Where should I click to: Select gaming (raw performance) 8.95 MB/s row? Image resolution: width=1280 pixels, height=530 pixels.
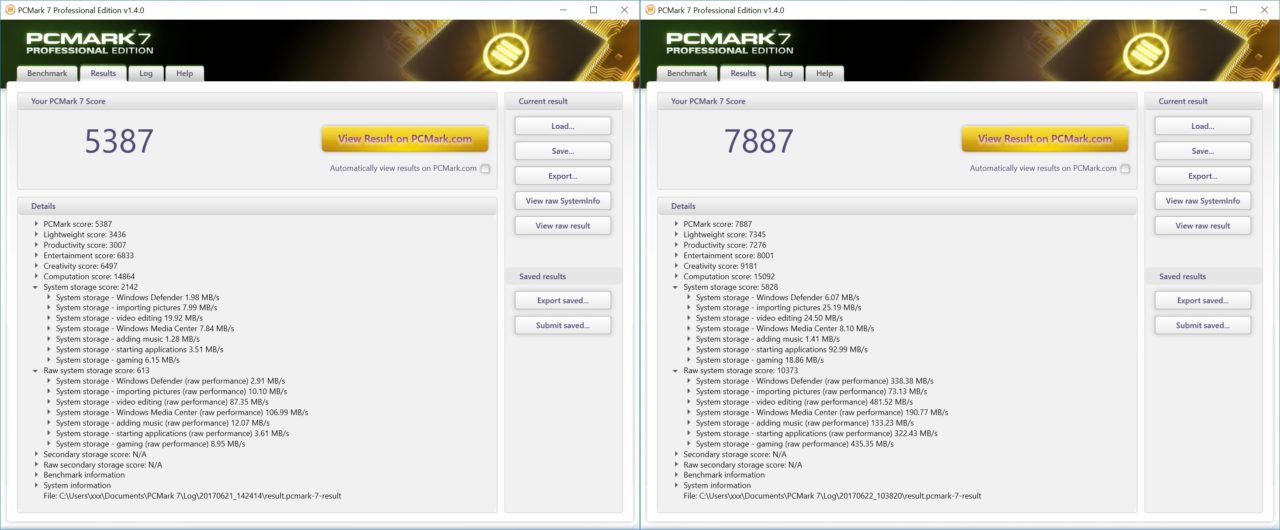(x=150, y=444)
